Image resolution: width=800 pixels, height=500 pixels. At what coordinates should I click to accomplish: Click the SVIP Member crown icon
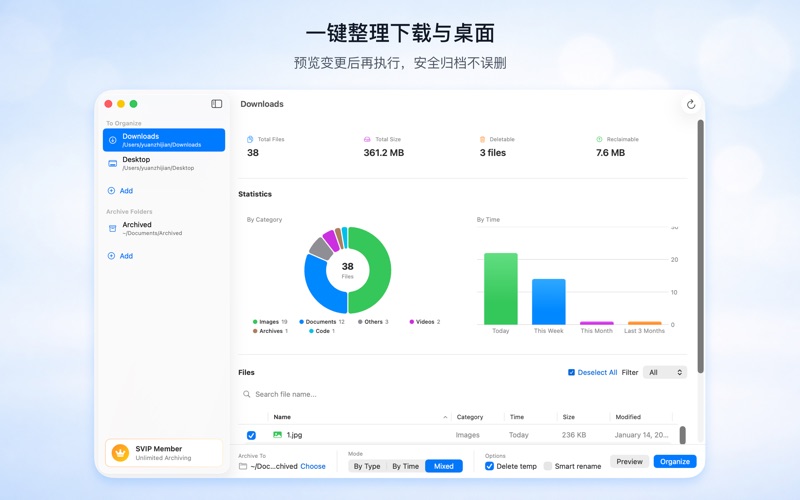tap(120, 453)
